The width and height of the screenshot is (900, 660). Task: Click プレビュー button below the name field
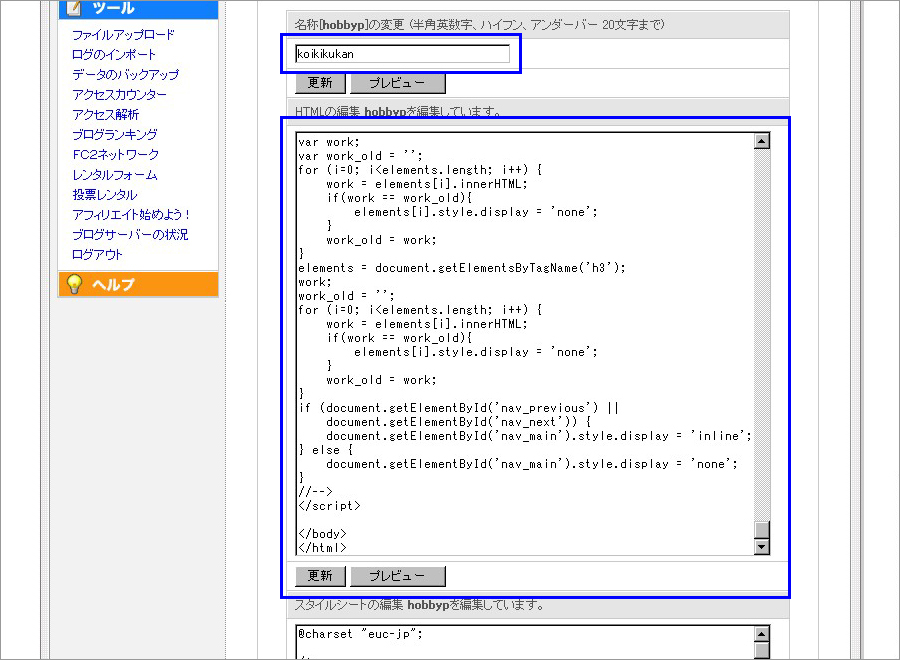coord(398,83)
